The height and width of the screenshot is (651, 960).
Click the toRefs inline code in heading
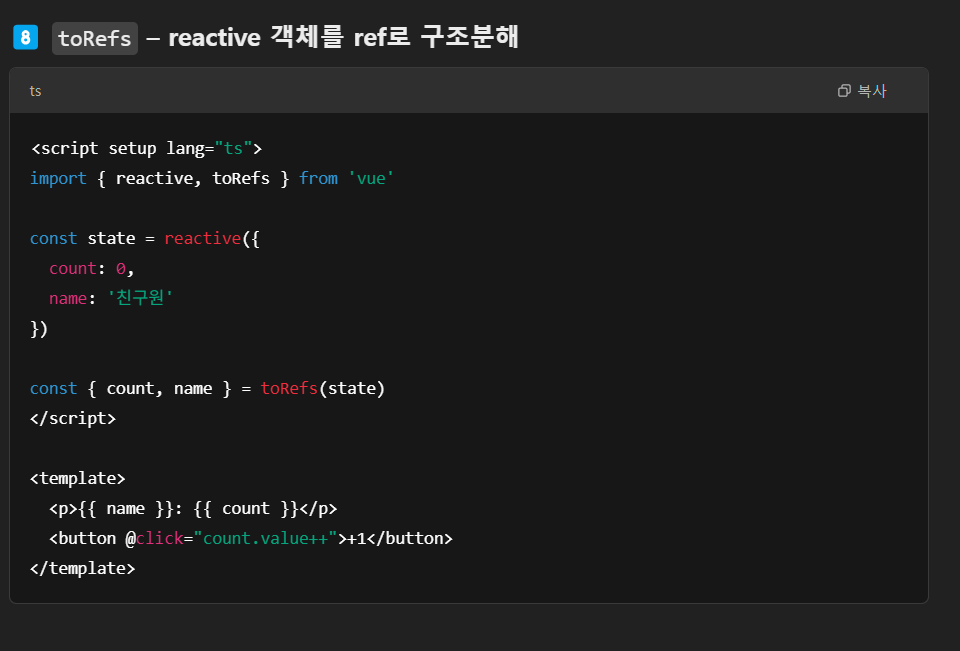(95, 39)
